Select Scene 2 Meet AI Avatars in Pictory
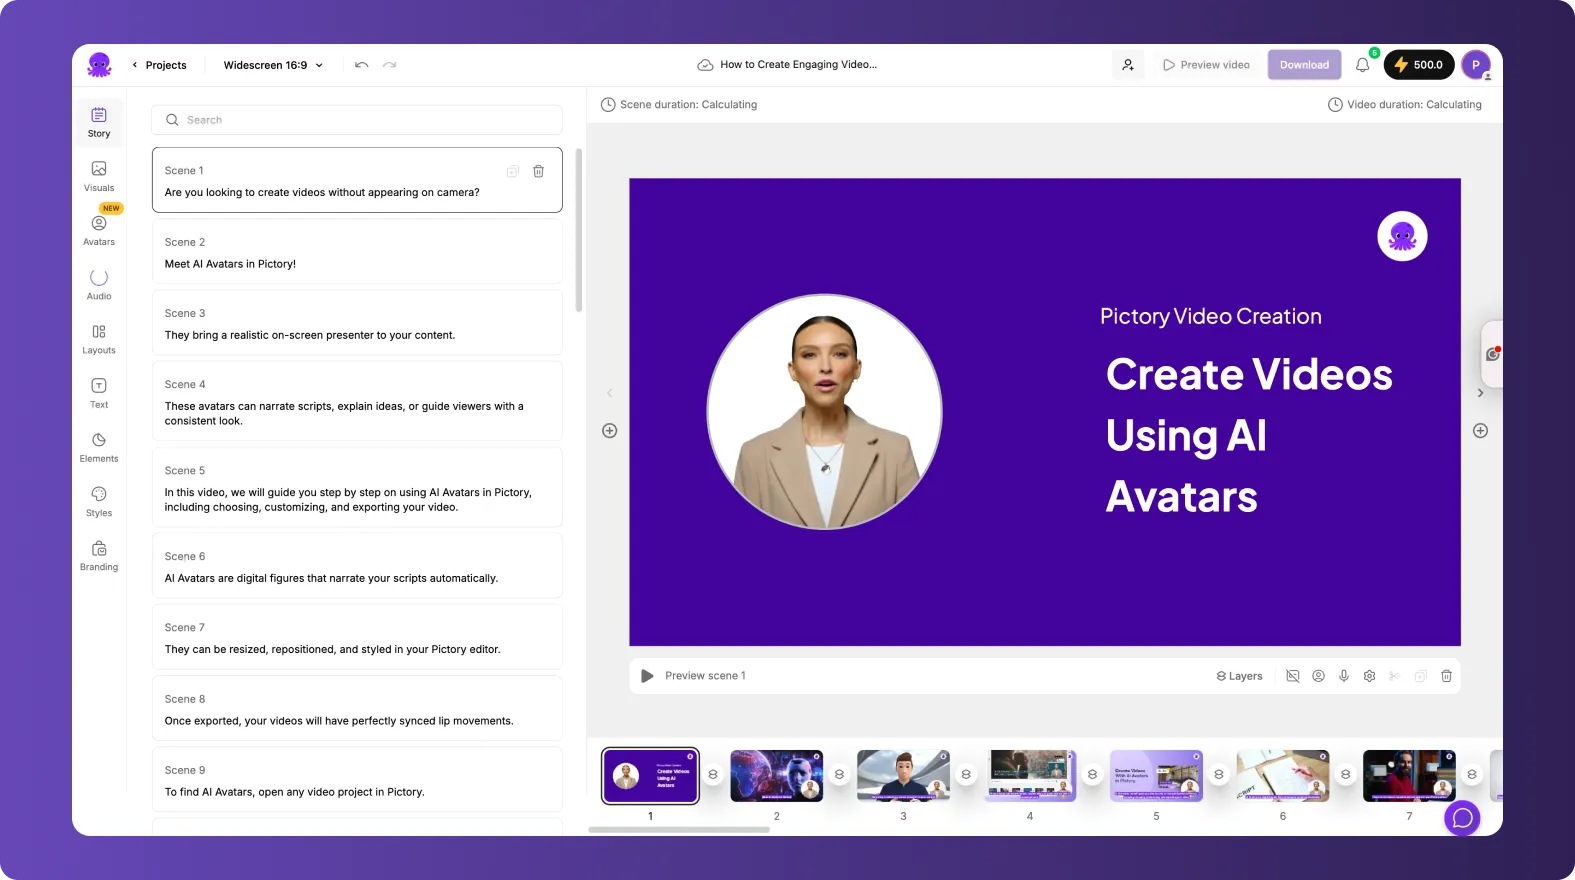Screen dimensions: 1575x880 click(357, 252)
